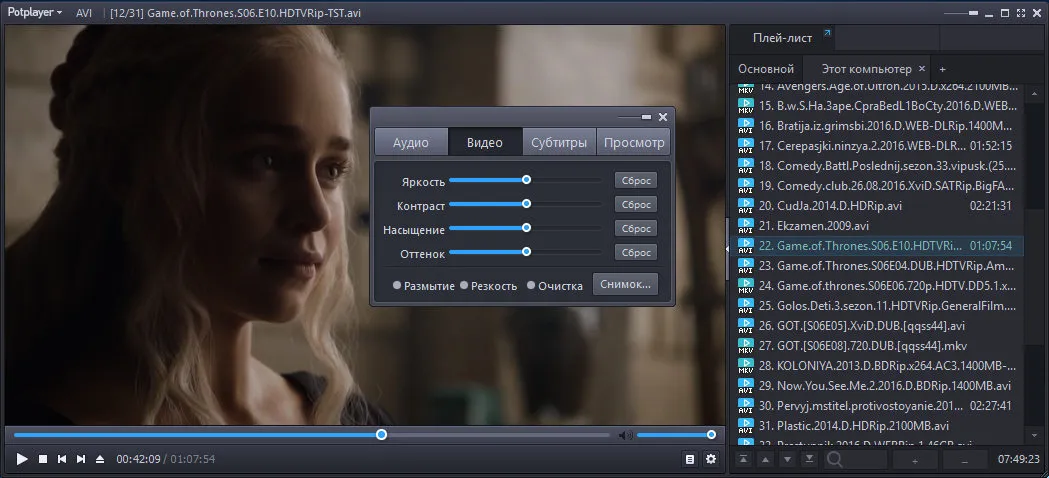
Task: Add a new playlist tab with plus
Action: (x=943, y=69)
